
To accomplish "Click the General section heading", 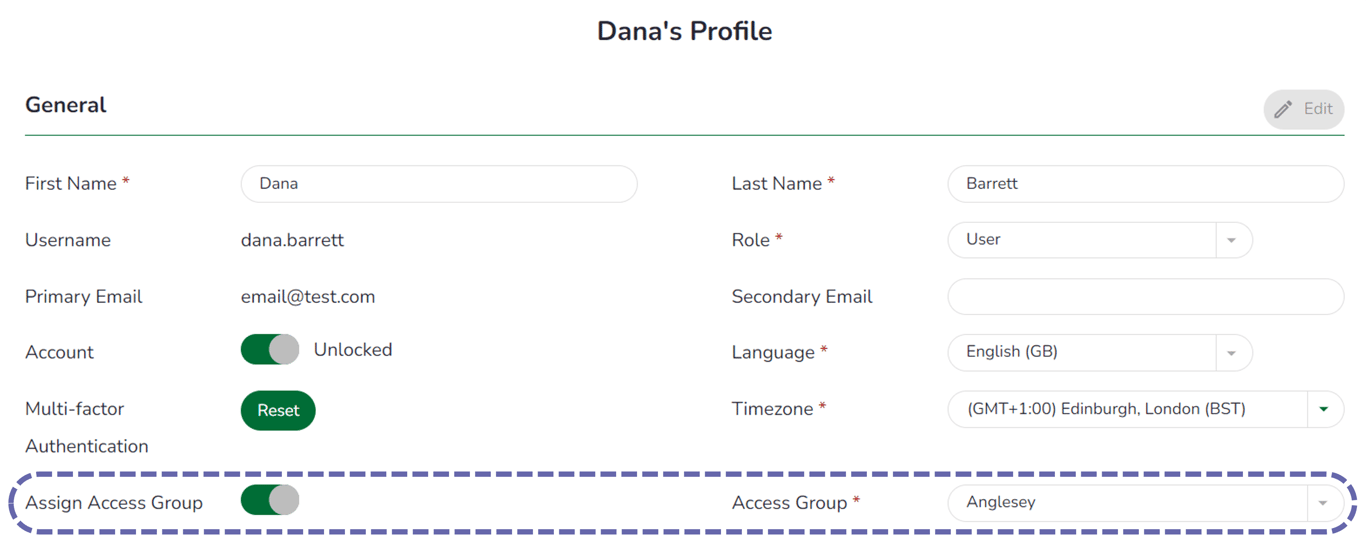I will tap(66, 105).
